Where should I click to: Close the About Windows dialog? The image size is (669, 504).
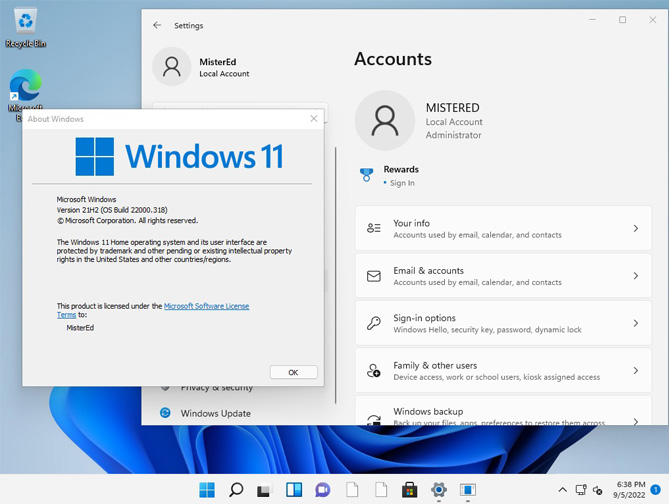(314, 119)
